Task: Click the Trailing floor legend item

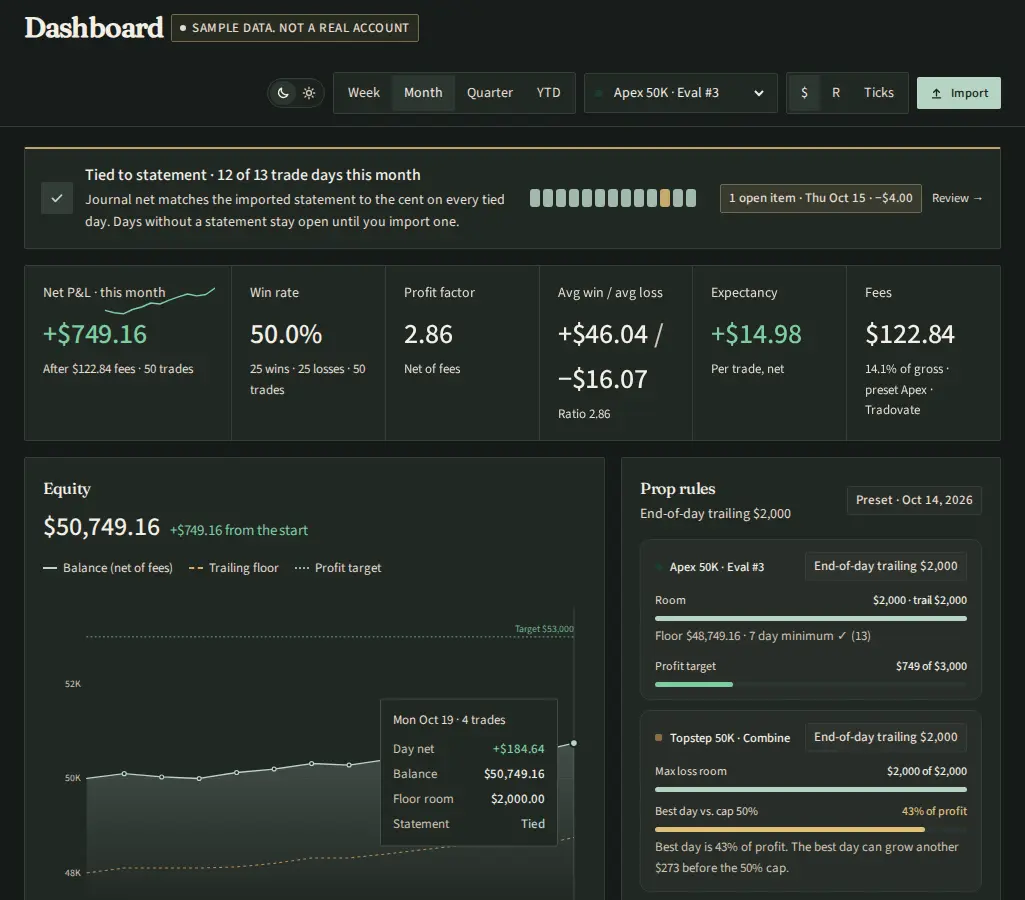Action: pos(233,568)
